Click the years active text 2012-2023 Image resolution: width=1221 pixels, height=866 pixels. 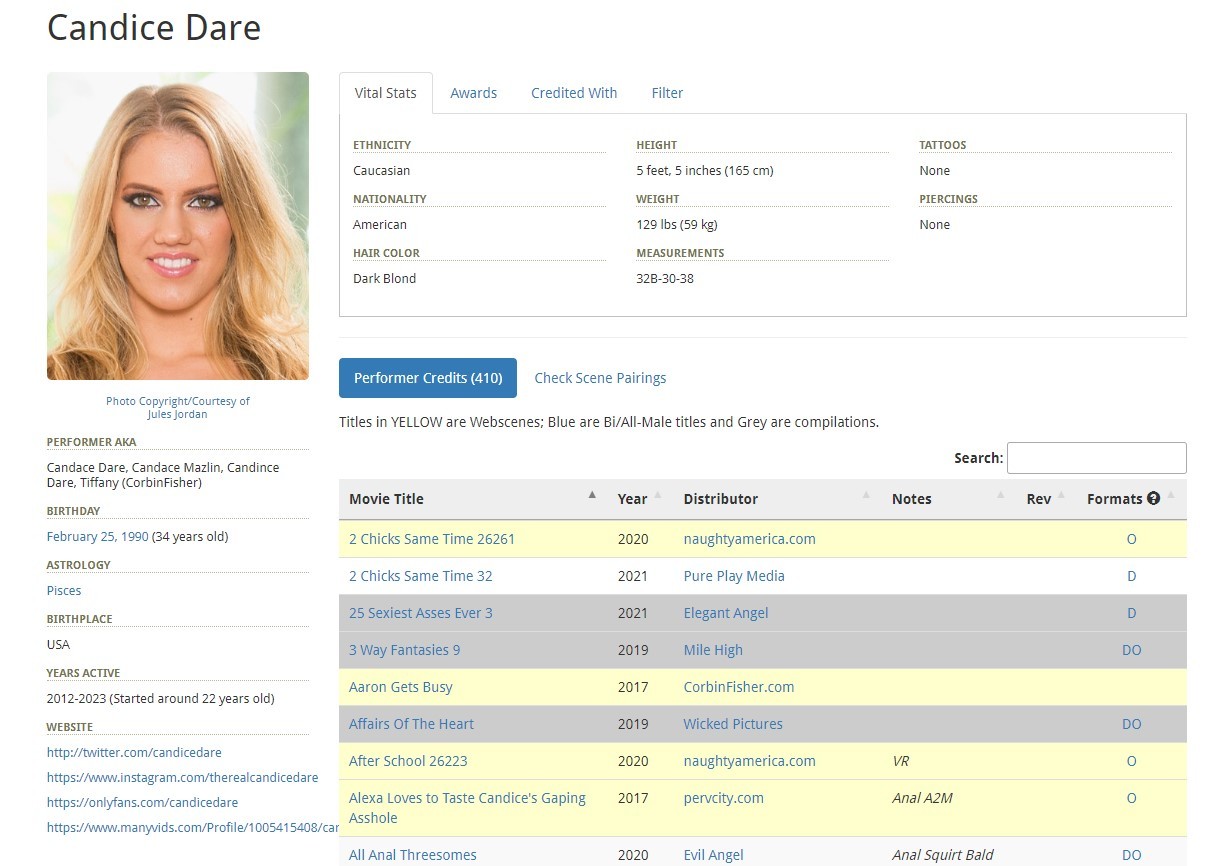160,699
